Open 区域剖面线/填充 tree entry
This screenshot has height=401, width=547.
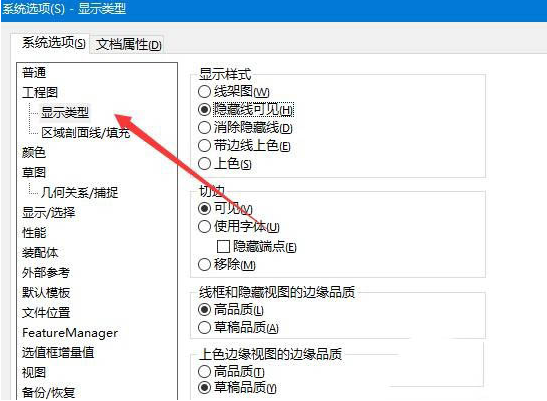point(85,132)
